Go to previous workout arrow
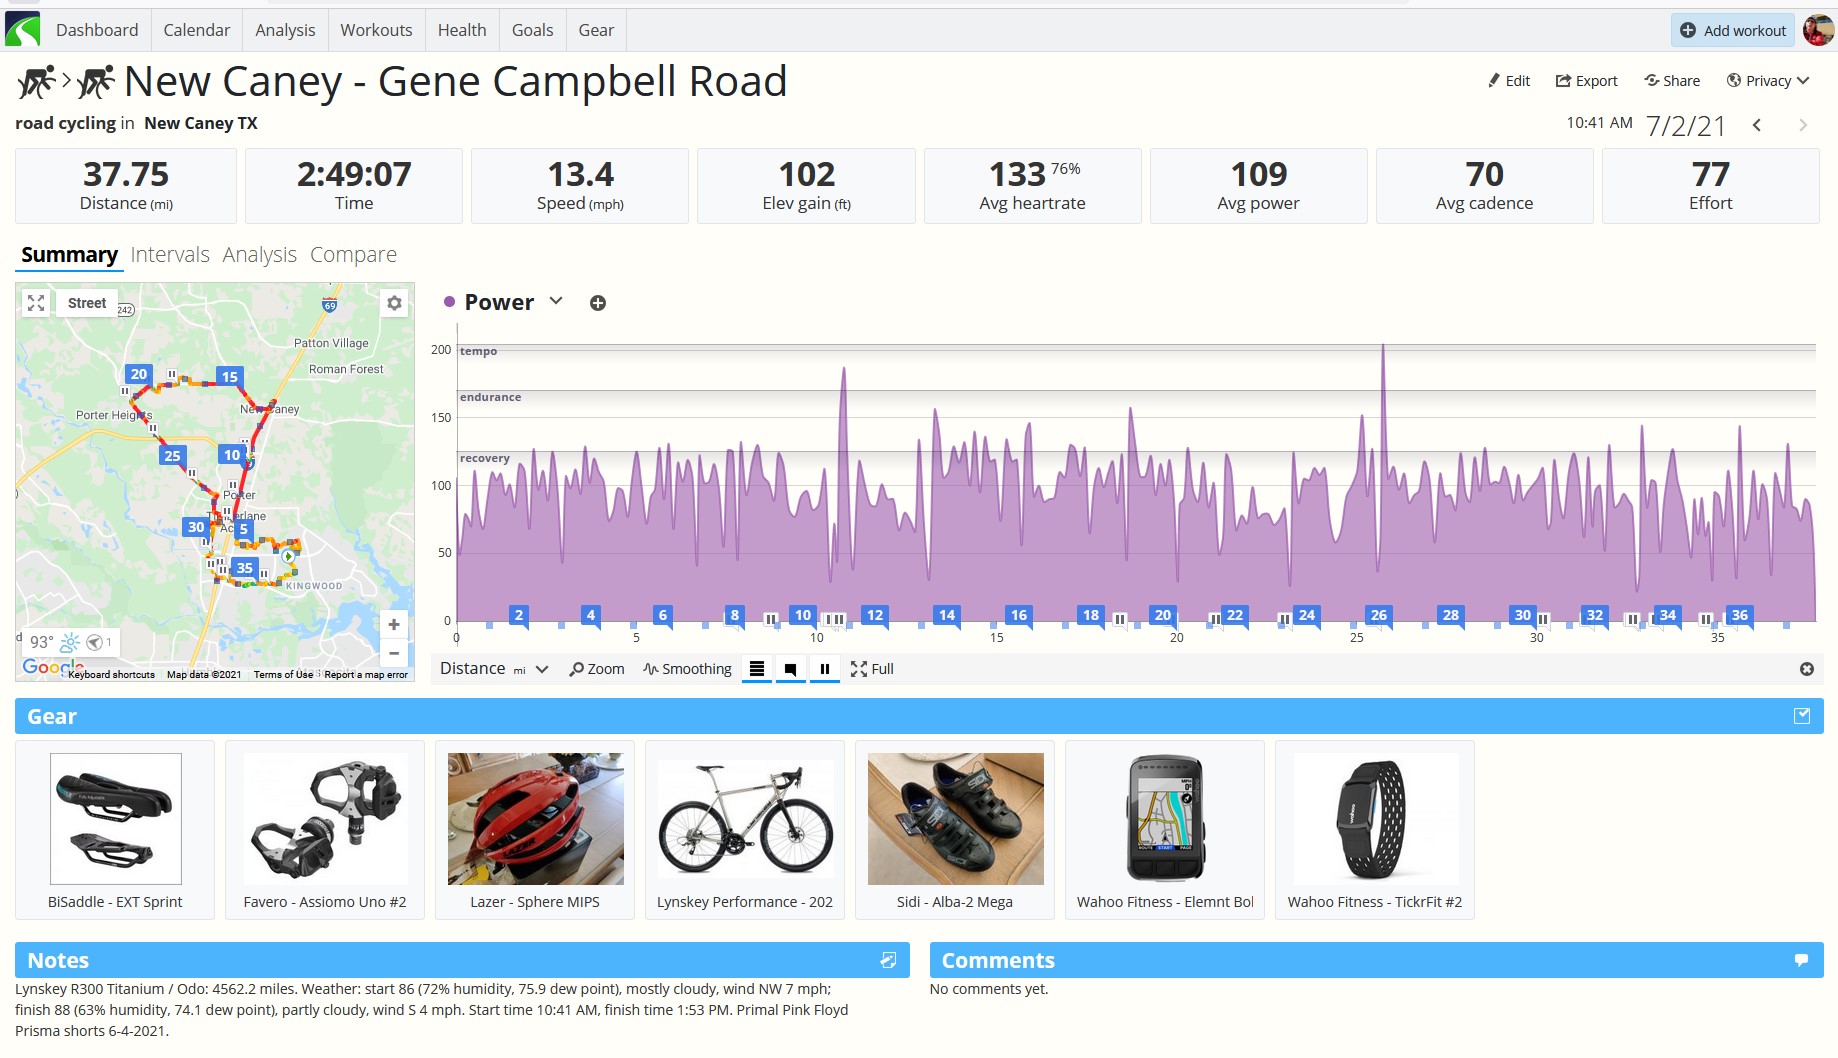Image resolution: width=1838 pixels, height=1058 pixels. pyautogui.click(x=1757, y=125)
